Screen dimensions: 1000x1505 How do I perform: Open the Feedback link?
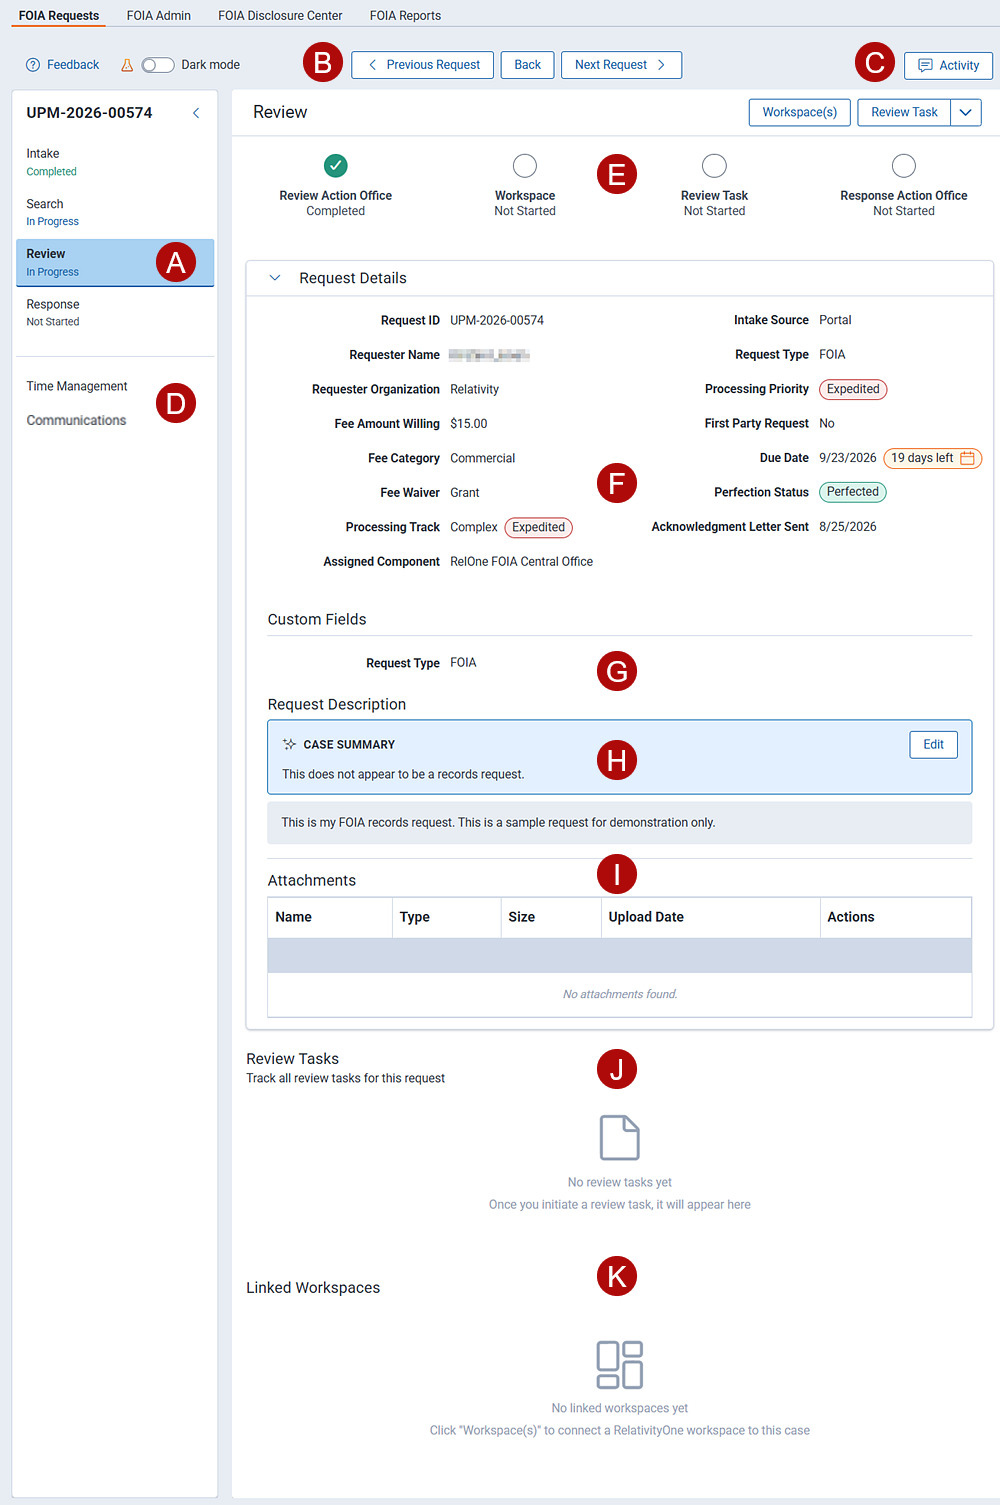63,65
